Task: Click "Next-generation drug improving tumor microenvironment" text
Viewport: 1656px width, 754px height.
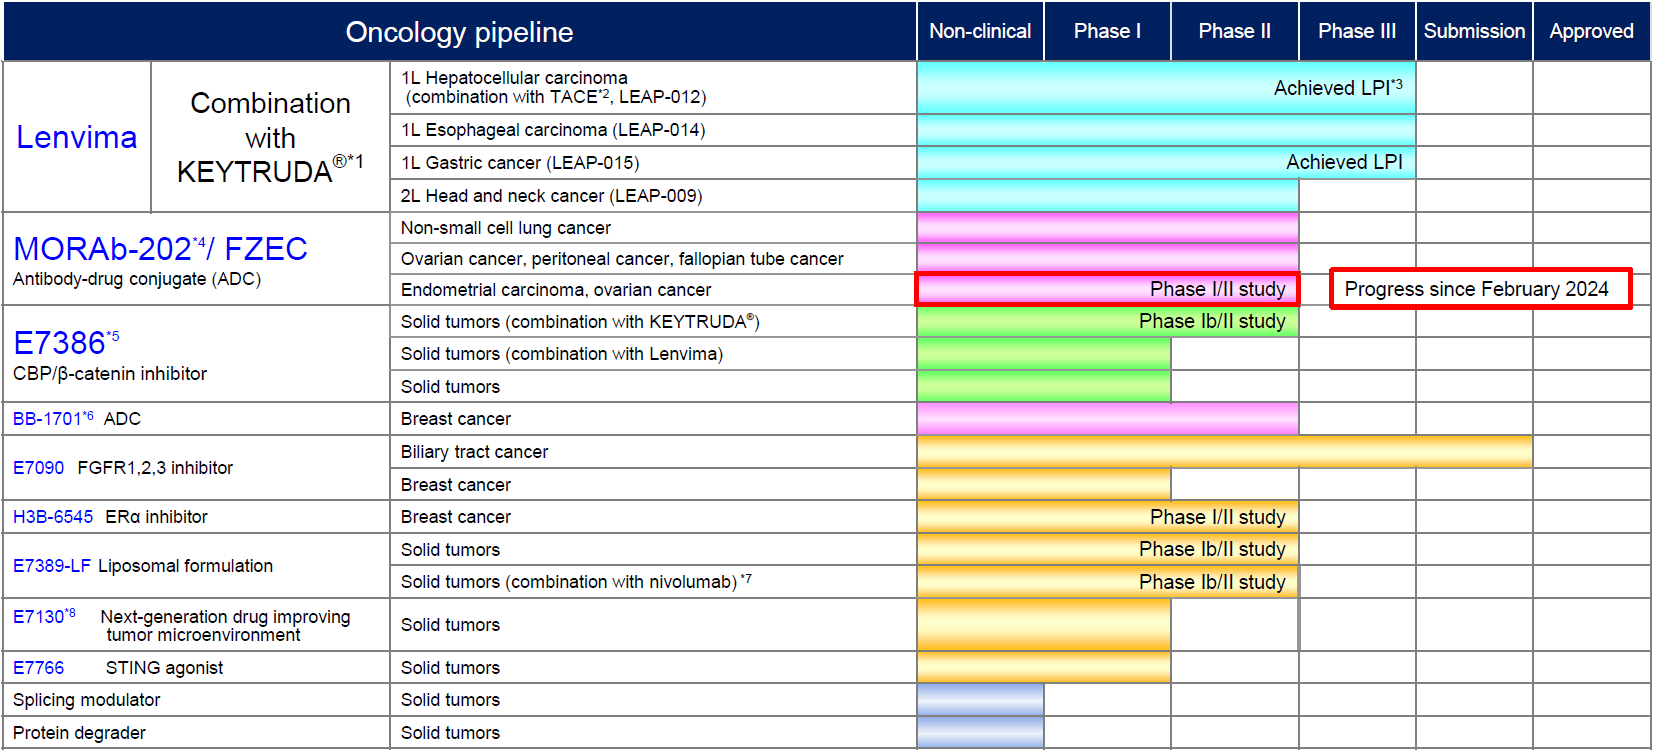Action: [225, 626]
